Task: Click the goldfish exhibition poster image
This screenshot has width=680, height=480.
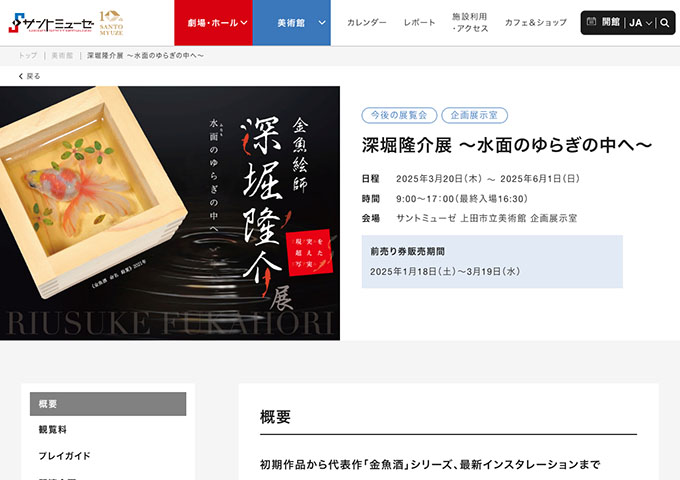Action: click(170, 213)
